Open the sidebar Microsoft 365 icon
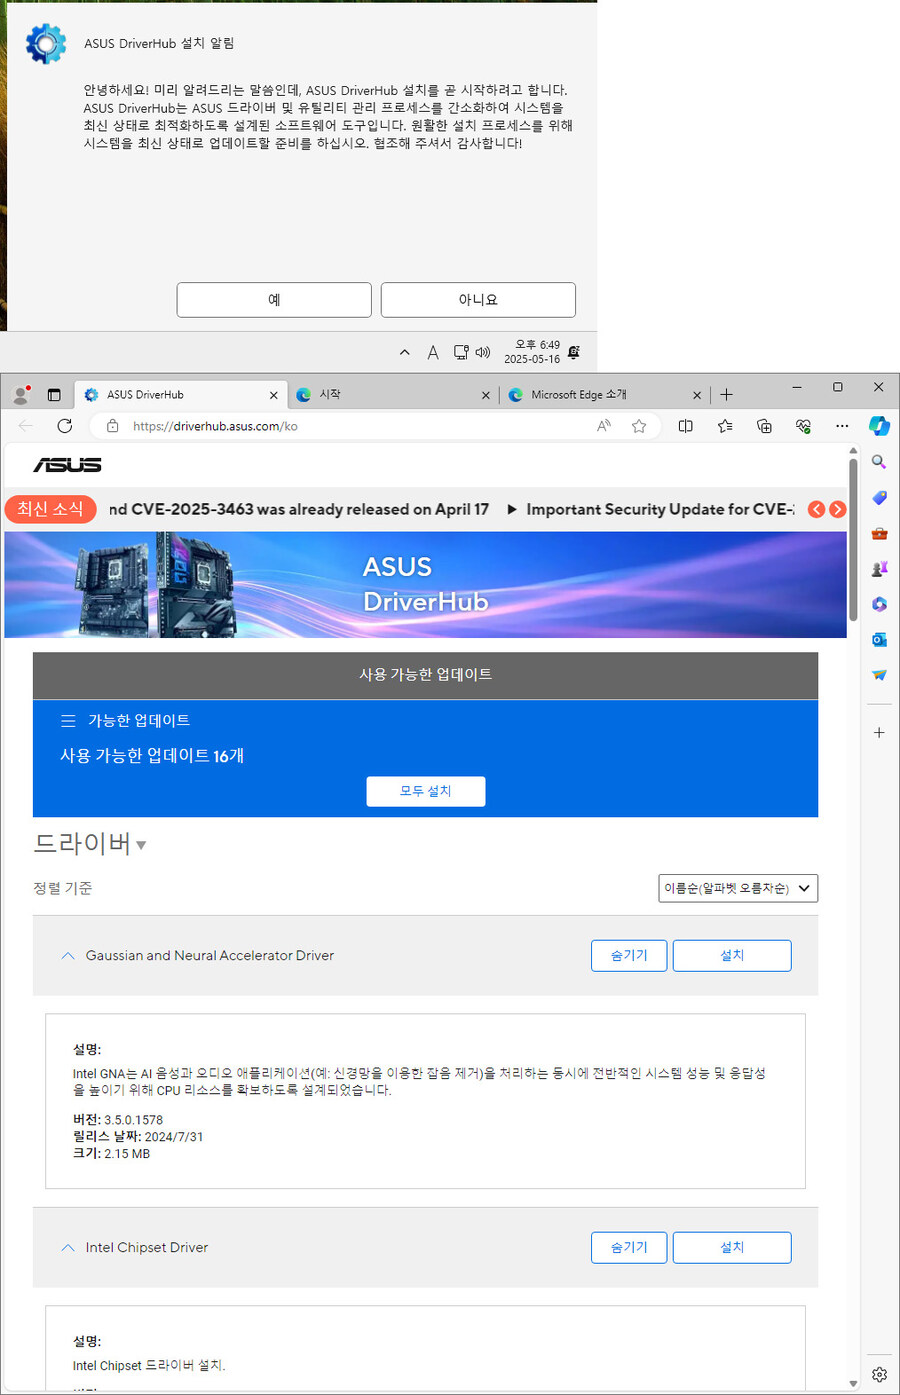The height and width of the screenshot is (1395, 900). pos(879,604)
